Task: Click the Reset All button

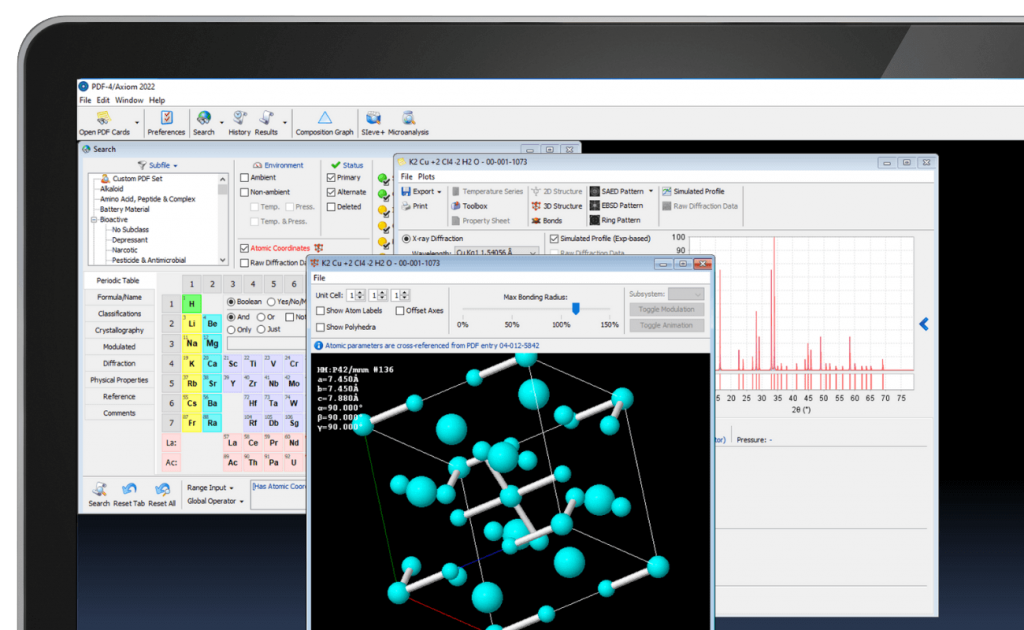Action: [x=162, y=495]
